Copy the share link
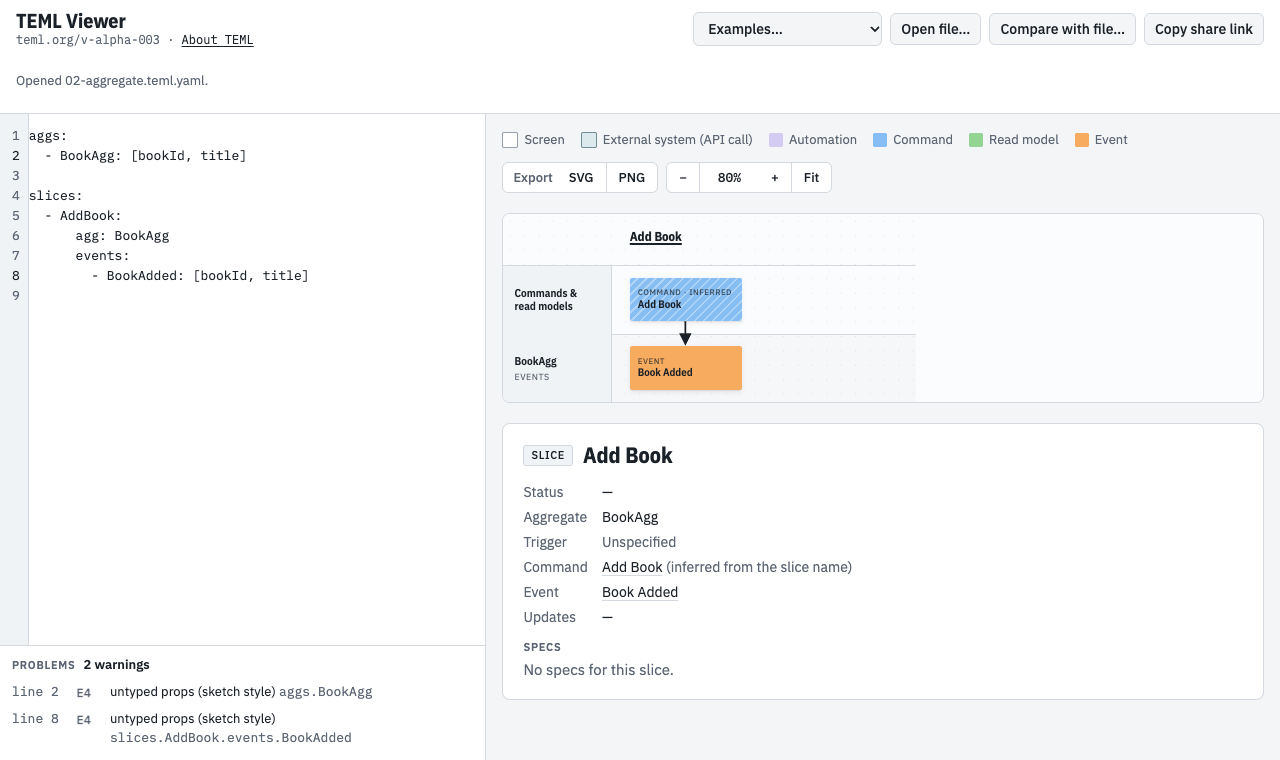The height and width of the screenshot is (760, 1280). pyautogui.click(x=1204, y=29)
